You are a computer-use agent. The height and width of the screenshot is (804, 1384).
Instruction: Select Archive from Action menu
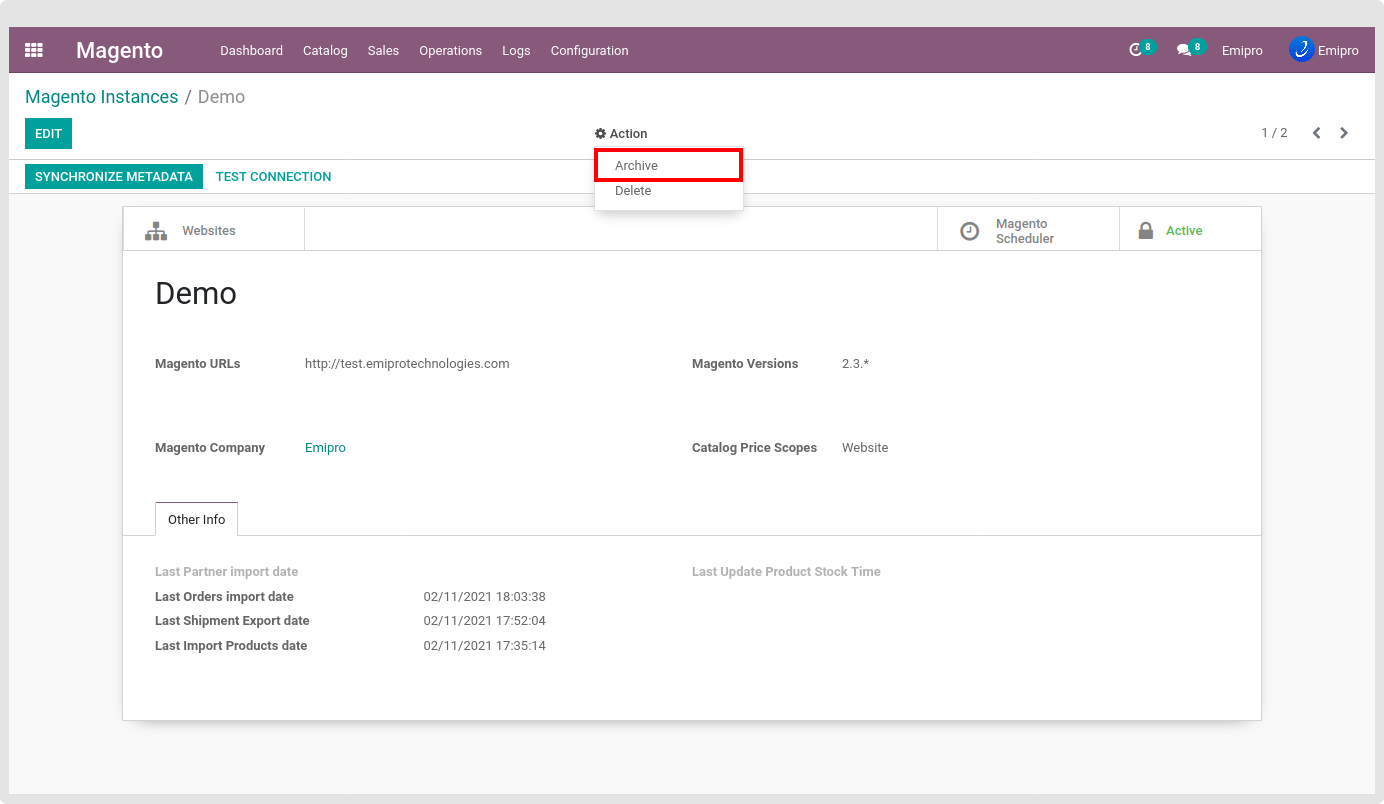point(668,165)
